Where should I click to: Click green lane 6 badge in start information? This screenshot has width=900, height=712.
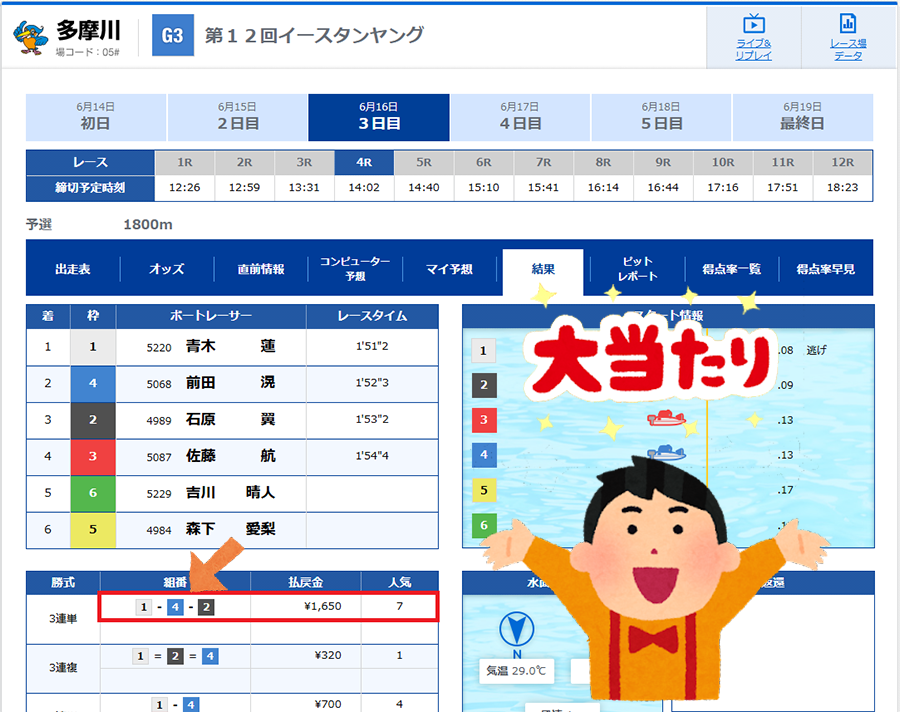pyautogui.click(x=483, y=525)
